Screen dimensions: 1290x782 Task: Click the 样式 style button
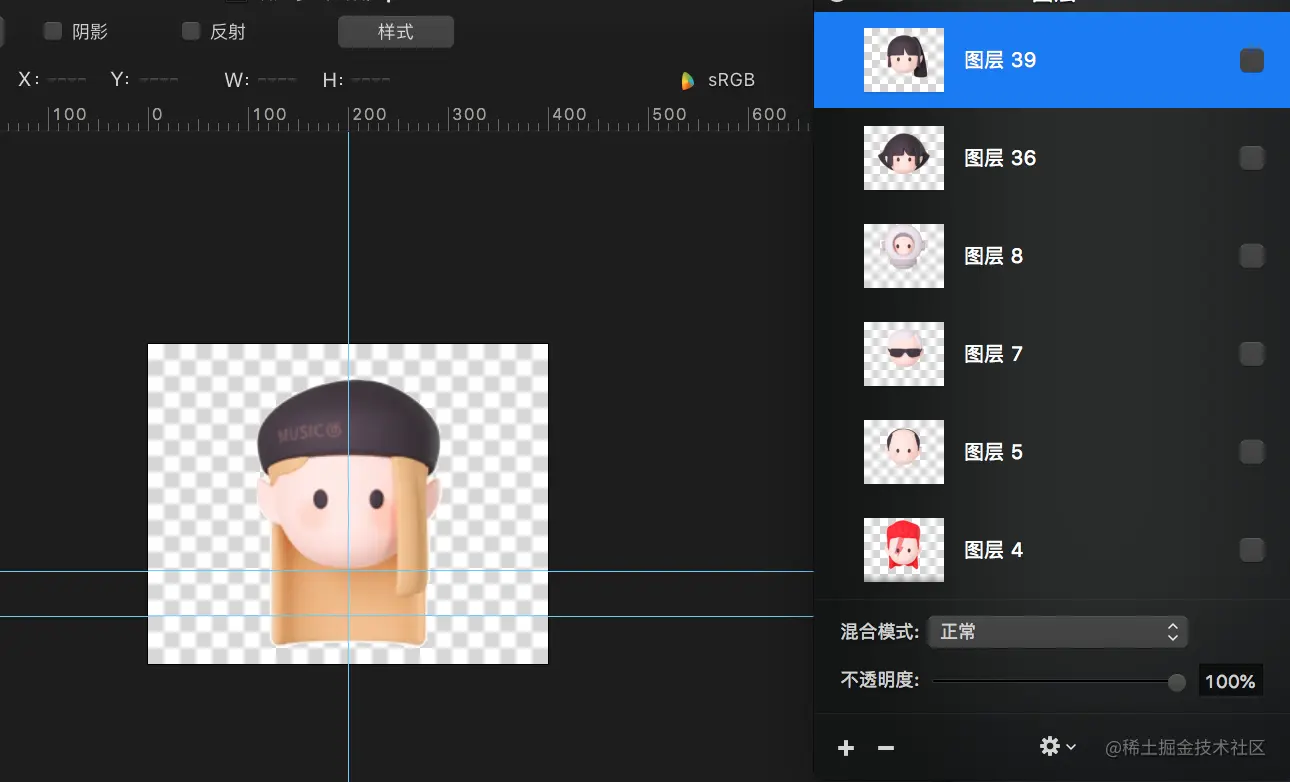396,32
